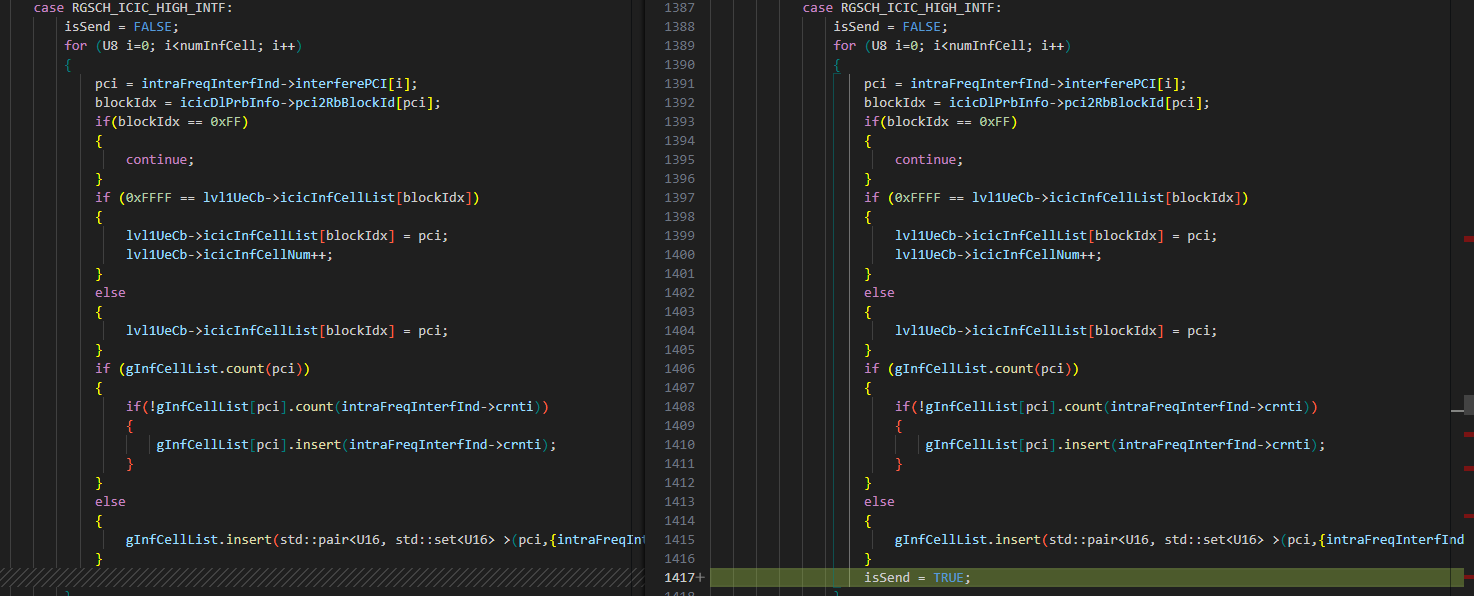Click the hatched empty line in left pane
This screenshot has width=1474, height=596.
click(x=320, y=578)
